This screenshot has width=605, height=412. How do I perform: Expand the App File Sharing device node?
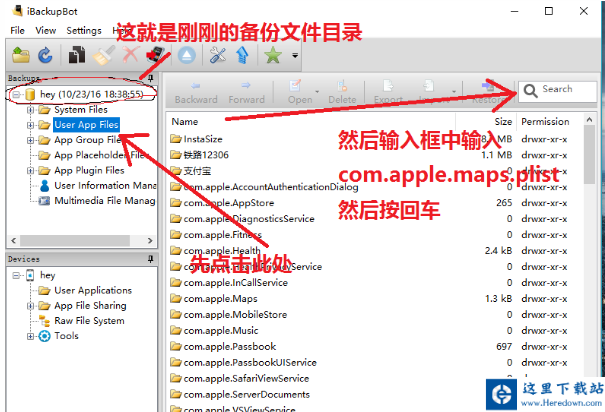click(30, 306)
